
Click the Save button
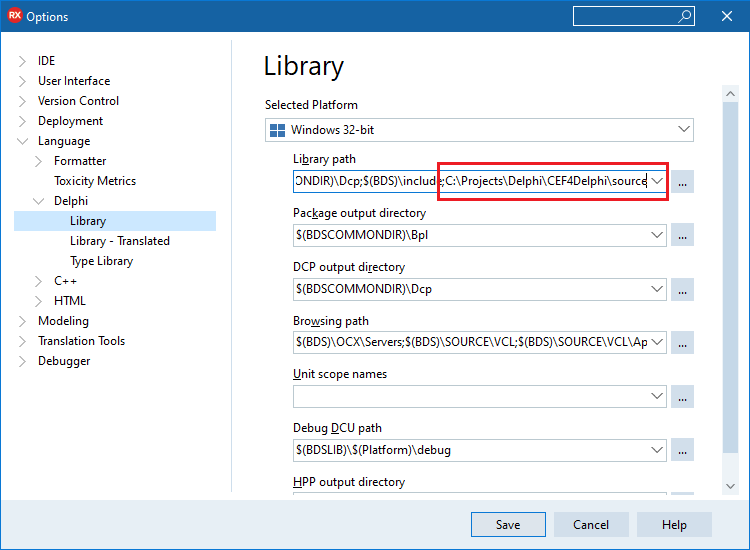pyautogui.click(x=508, y=525)
